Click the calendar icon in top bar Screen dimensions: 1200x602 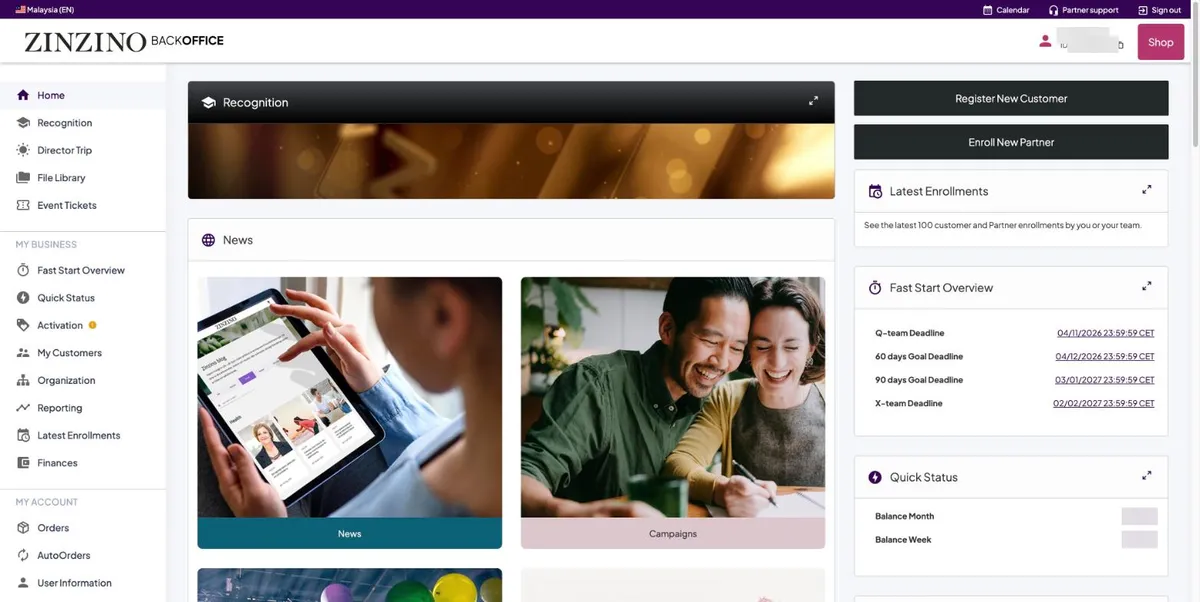(x=988, y=10)
